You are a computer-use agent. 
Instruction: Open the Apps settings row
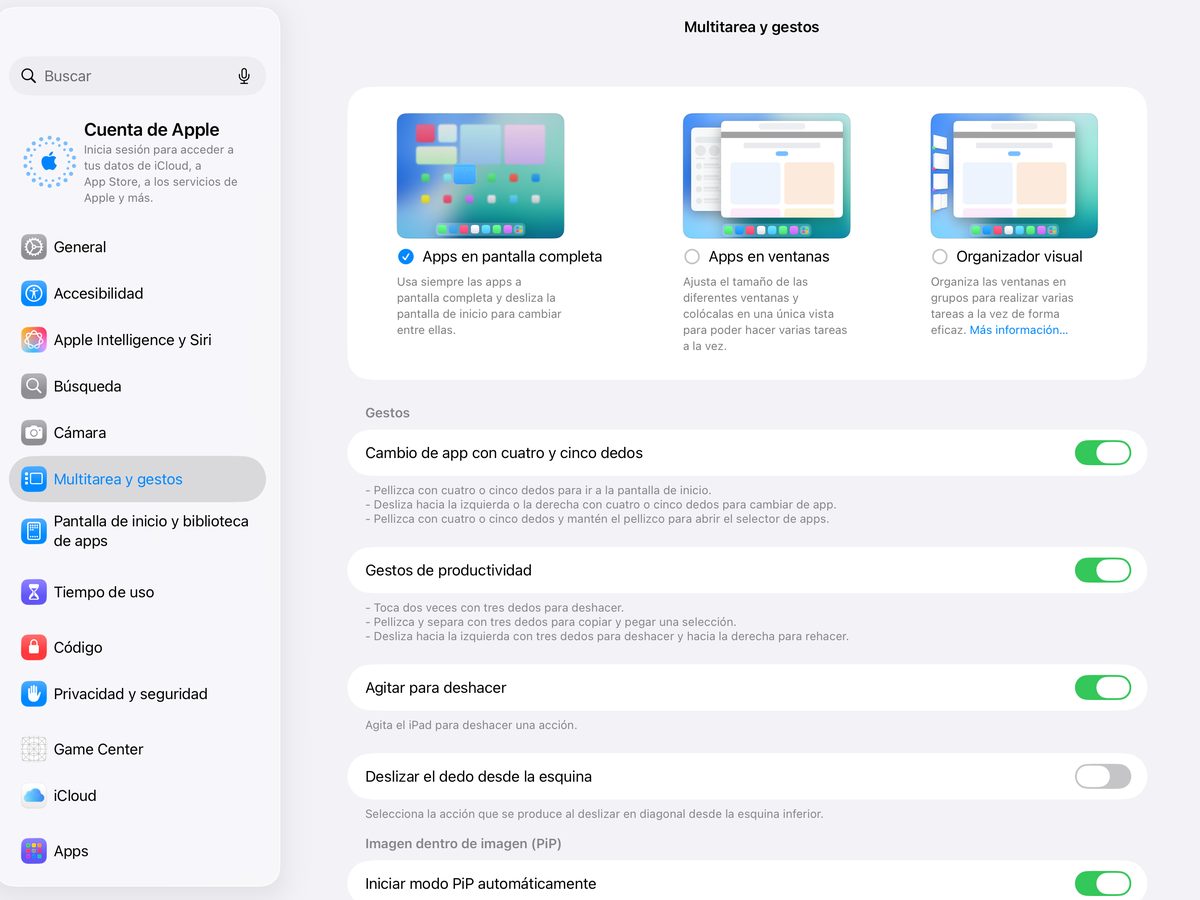pos(137,851)
